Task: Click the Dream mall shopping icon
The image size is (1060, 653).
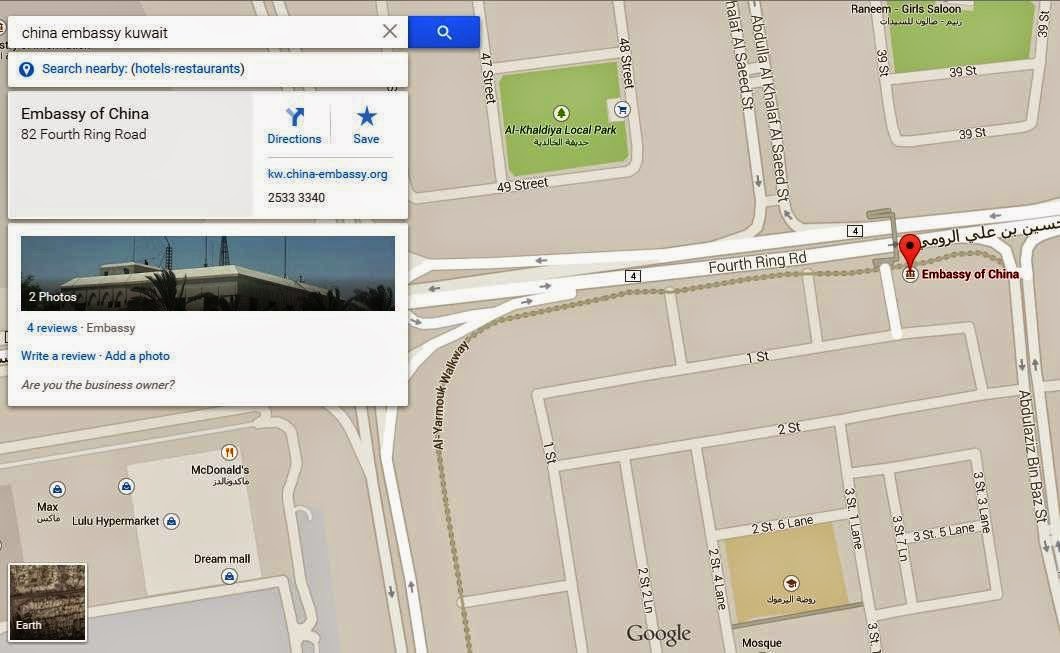Action: tap(229, 577)
